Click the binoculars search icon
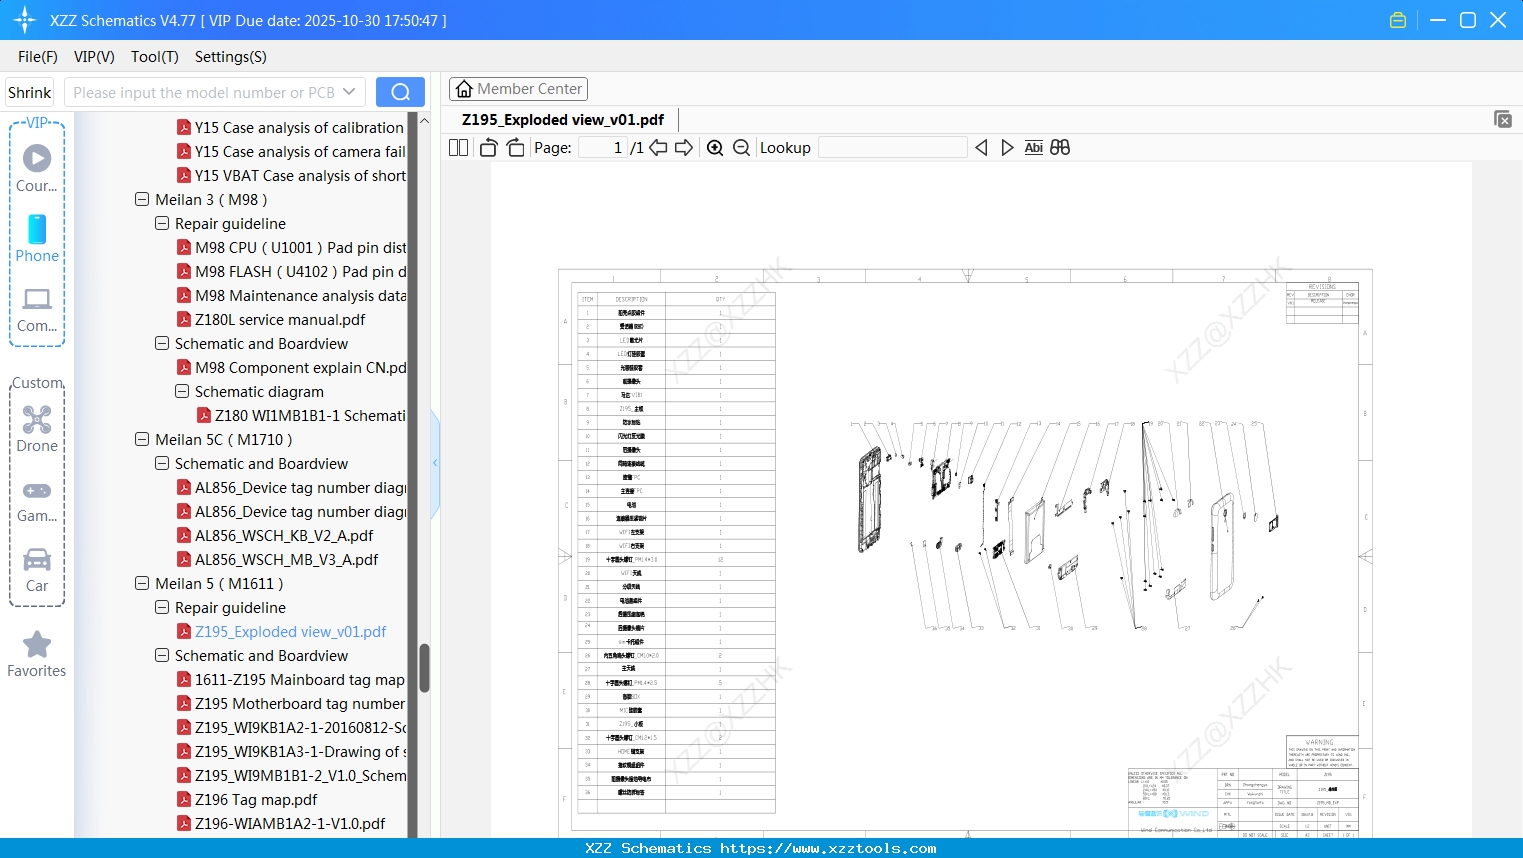Image resolution: width=1523 pixels, height=858 pixels. 1060,147
